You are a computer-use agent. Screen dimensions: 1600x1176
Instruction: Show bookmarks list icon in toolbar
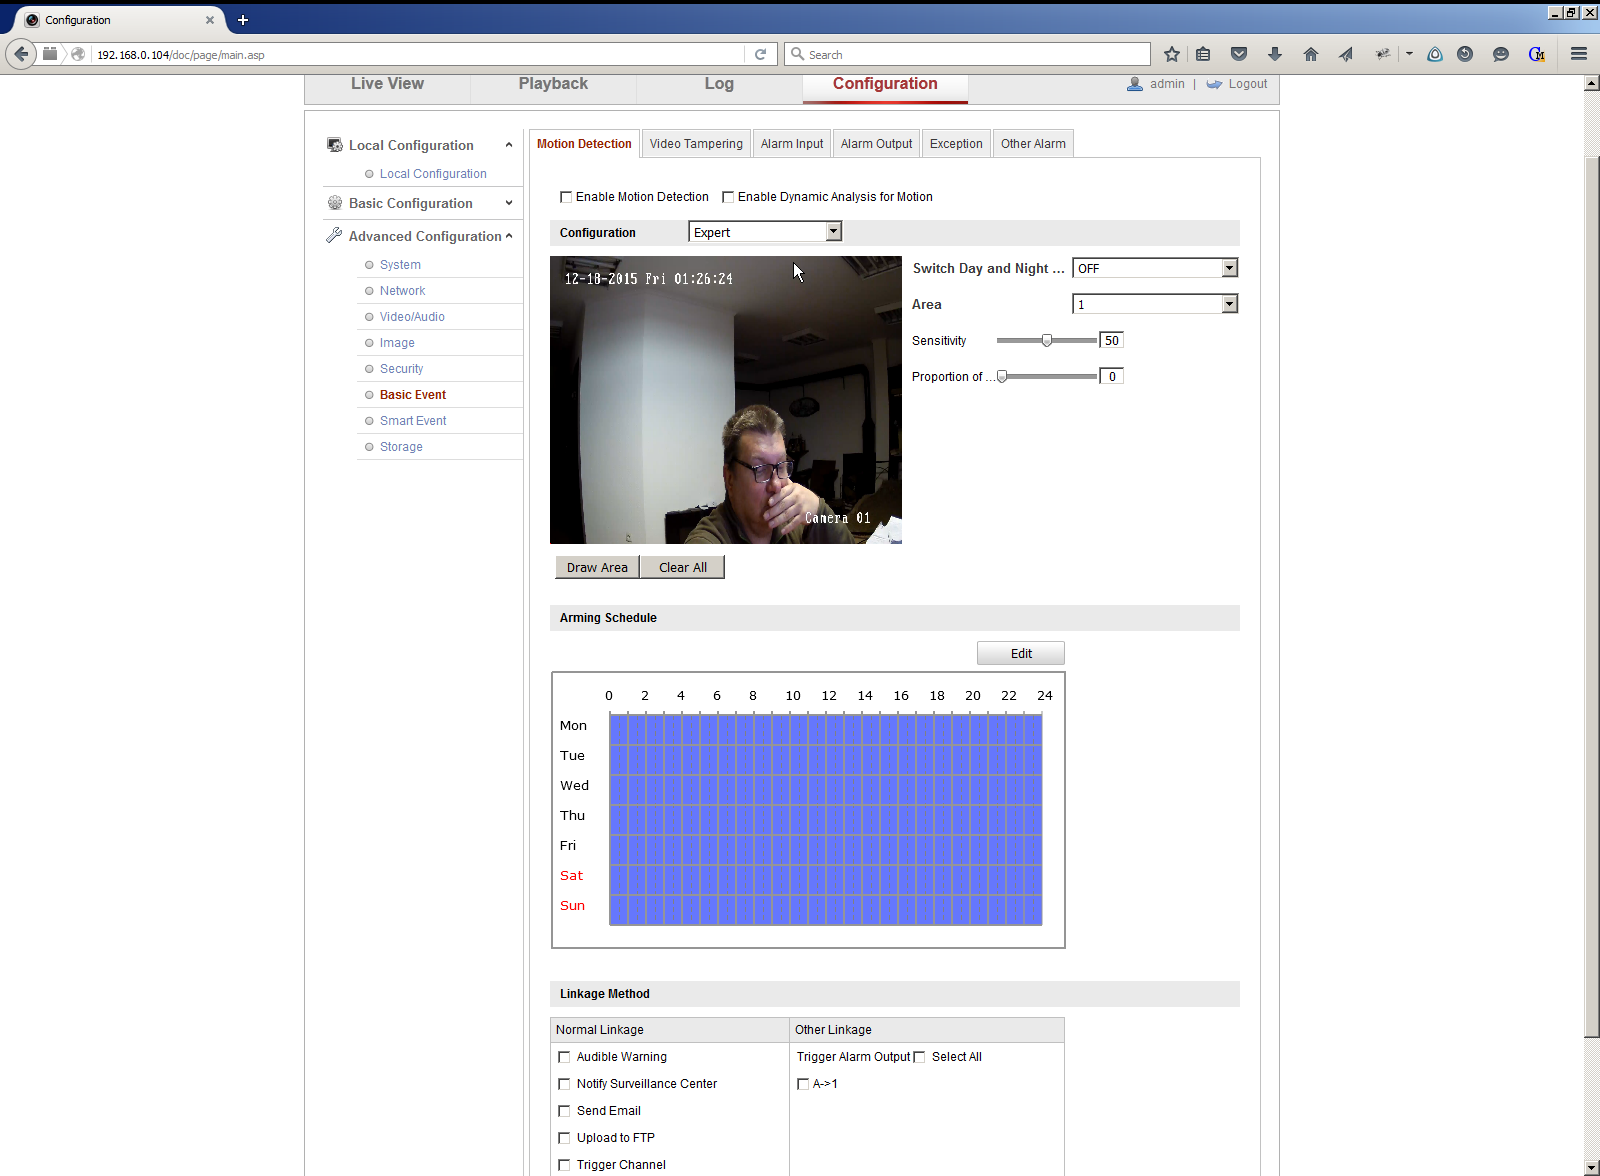pyautogui.click(x=1203, y=54)
